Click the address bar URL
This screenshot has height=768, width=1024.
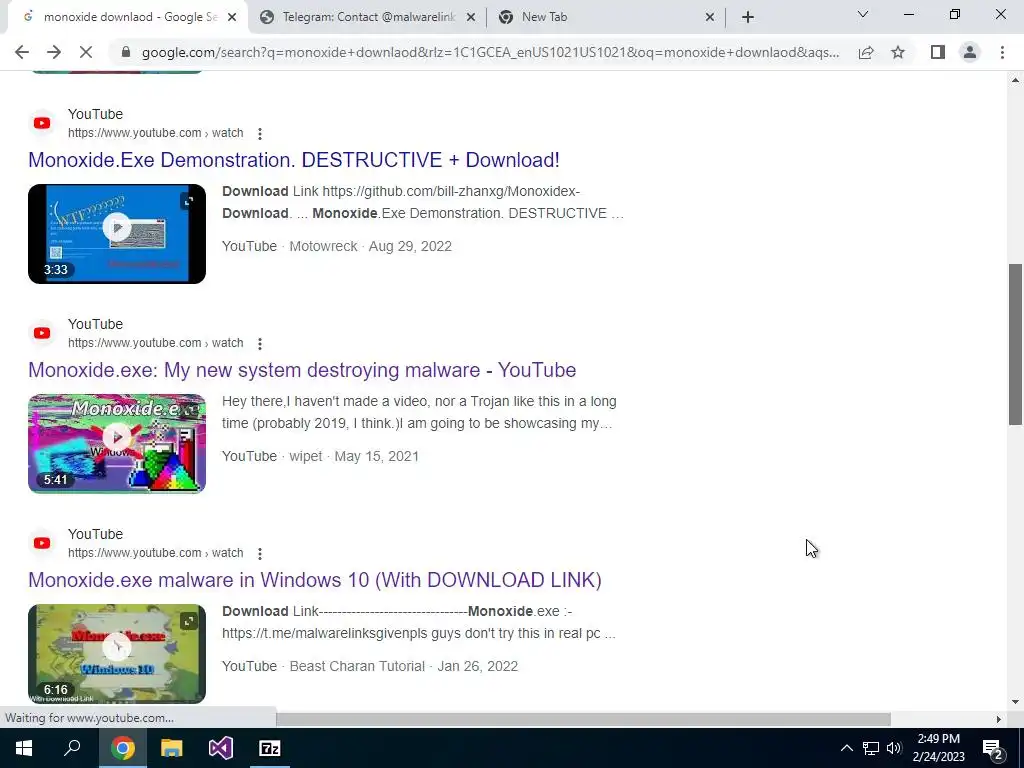(490, 52)
